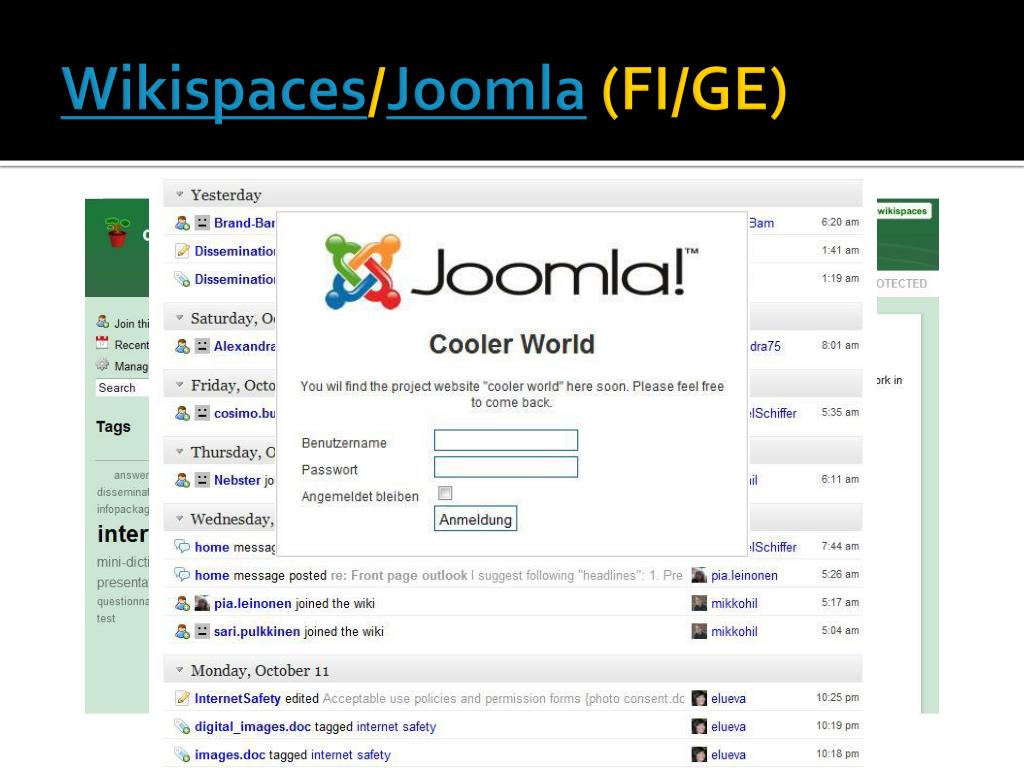Click the joined icon beside Alexandra
1024x768 pixels.
(182, 346)
